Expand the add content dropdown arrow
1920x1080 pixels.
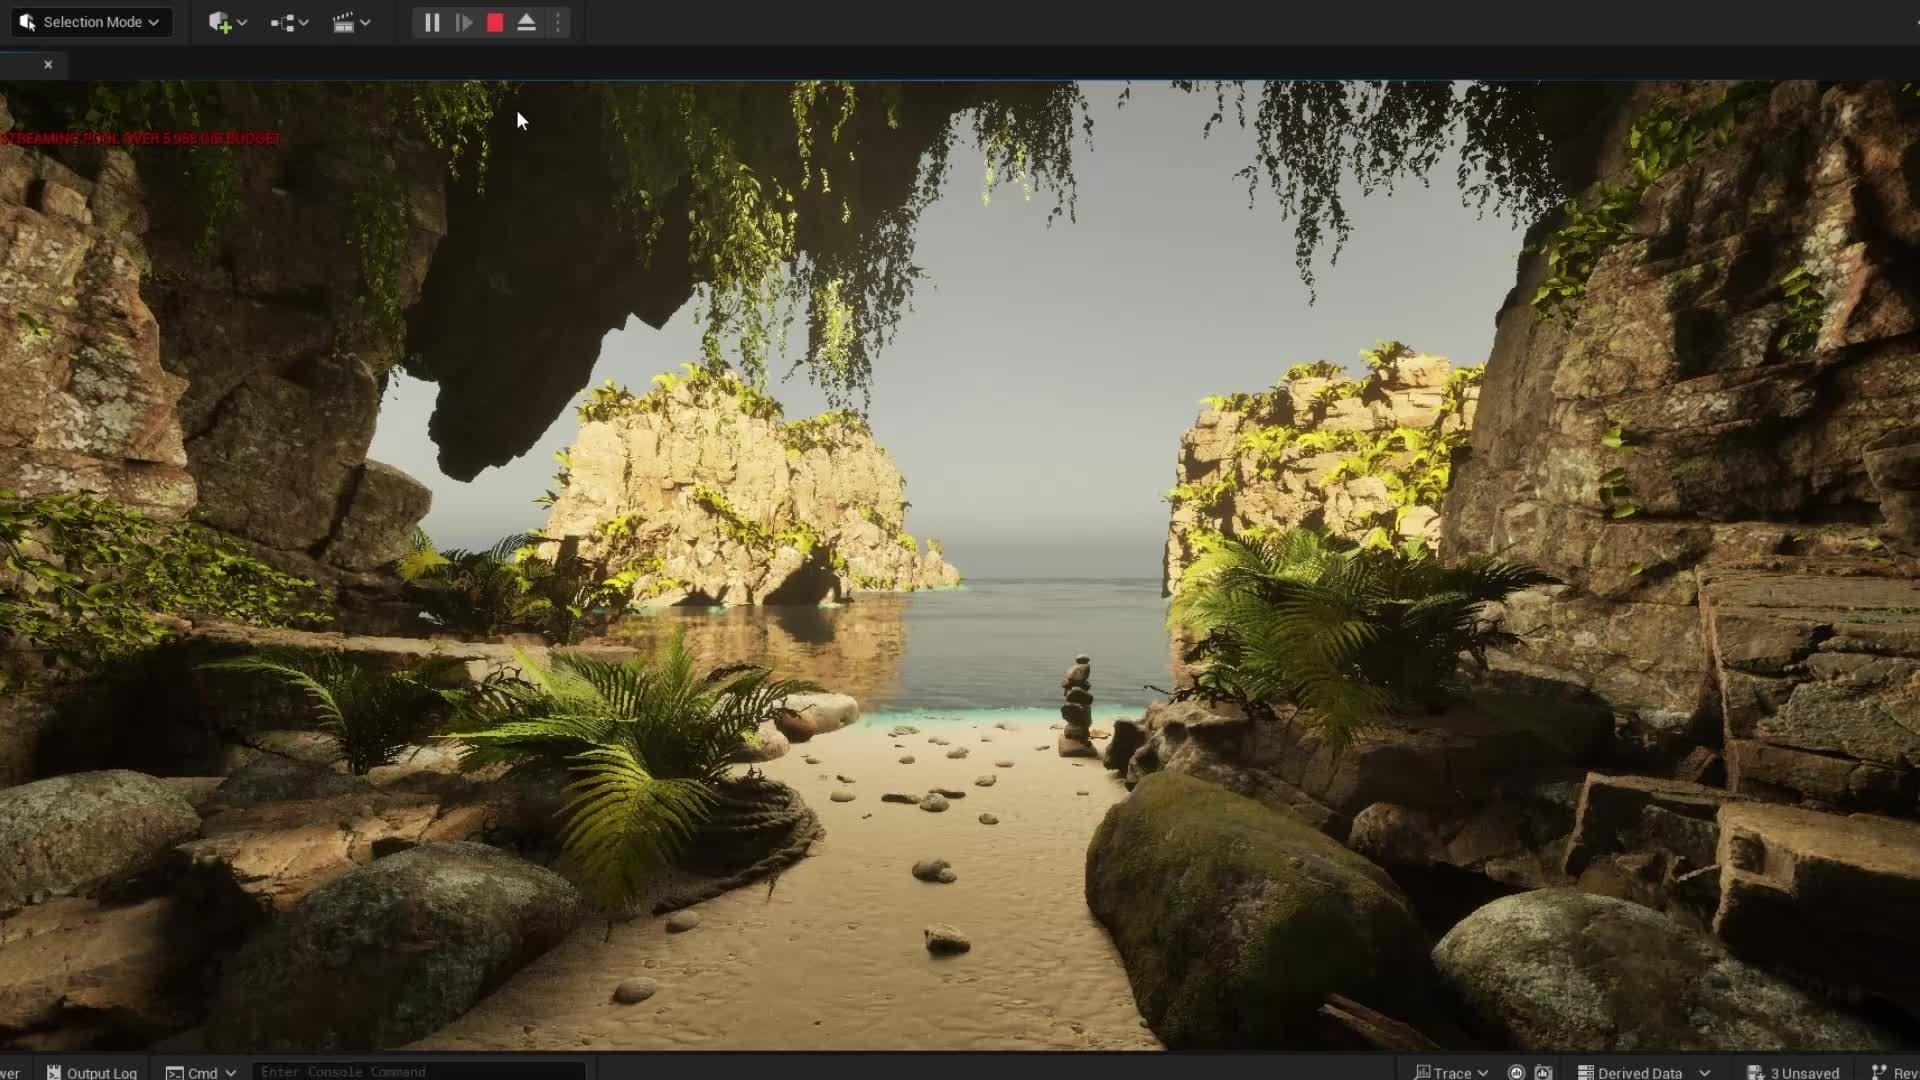click(242, 22)
